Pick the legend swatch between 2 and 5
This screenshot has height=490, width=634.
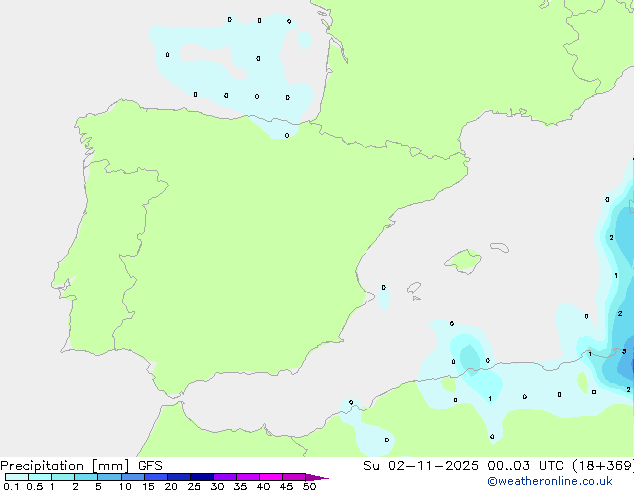tap(86, 477)
